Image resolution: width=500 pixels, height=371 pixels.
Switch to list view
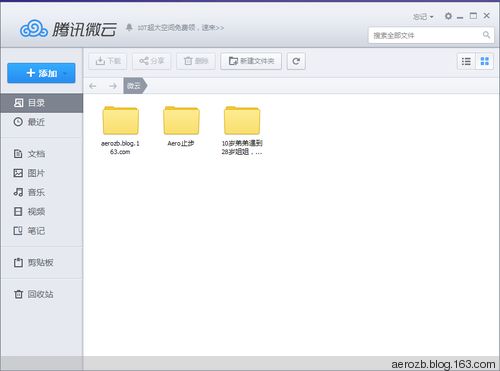(x=466, y=61)
